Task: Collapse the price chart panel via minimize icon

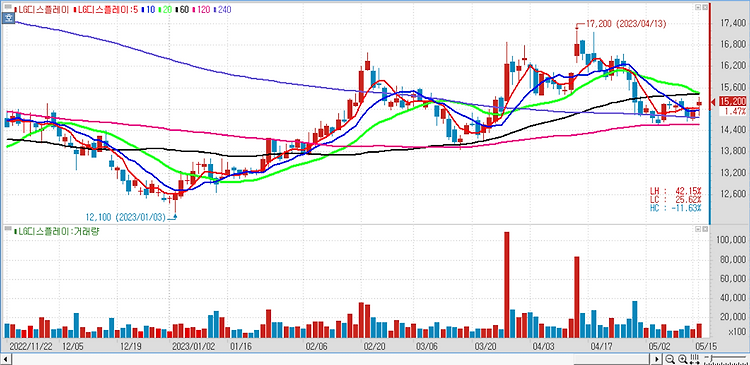Action: [x=697, y=8]
